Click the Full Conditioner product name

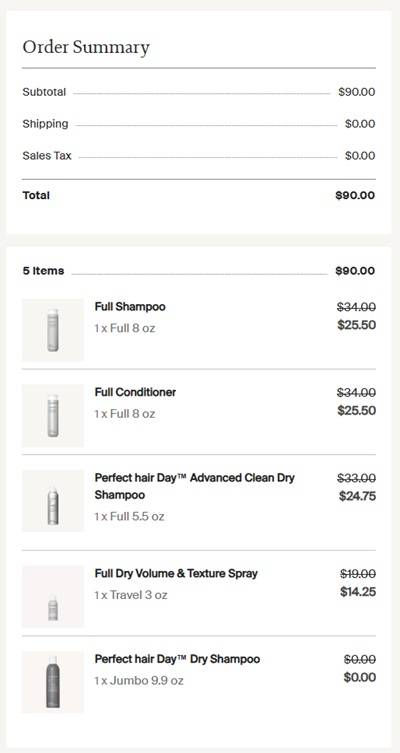coord(135,392)
